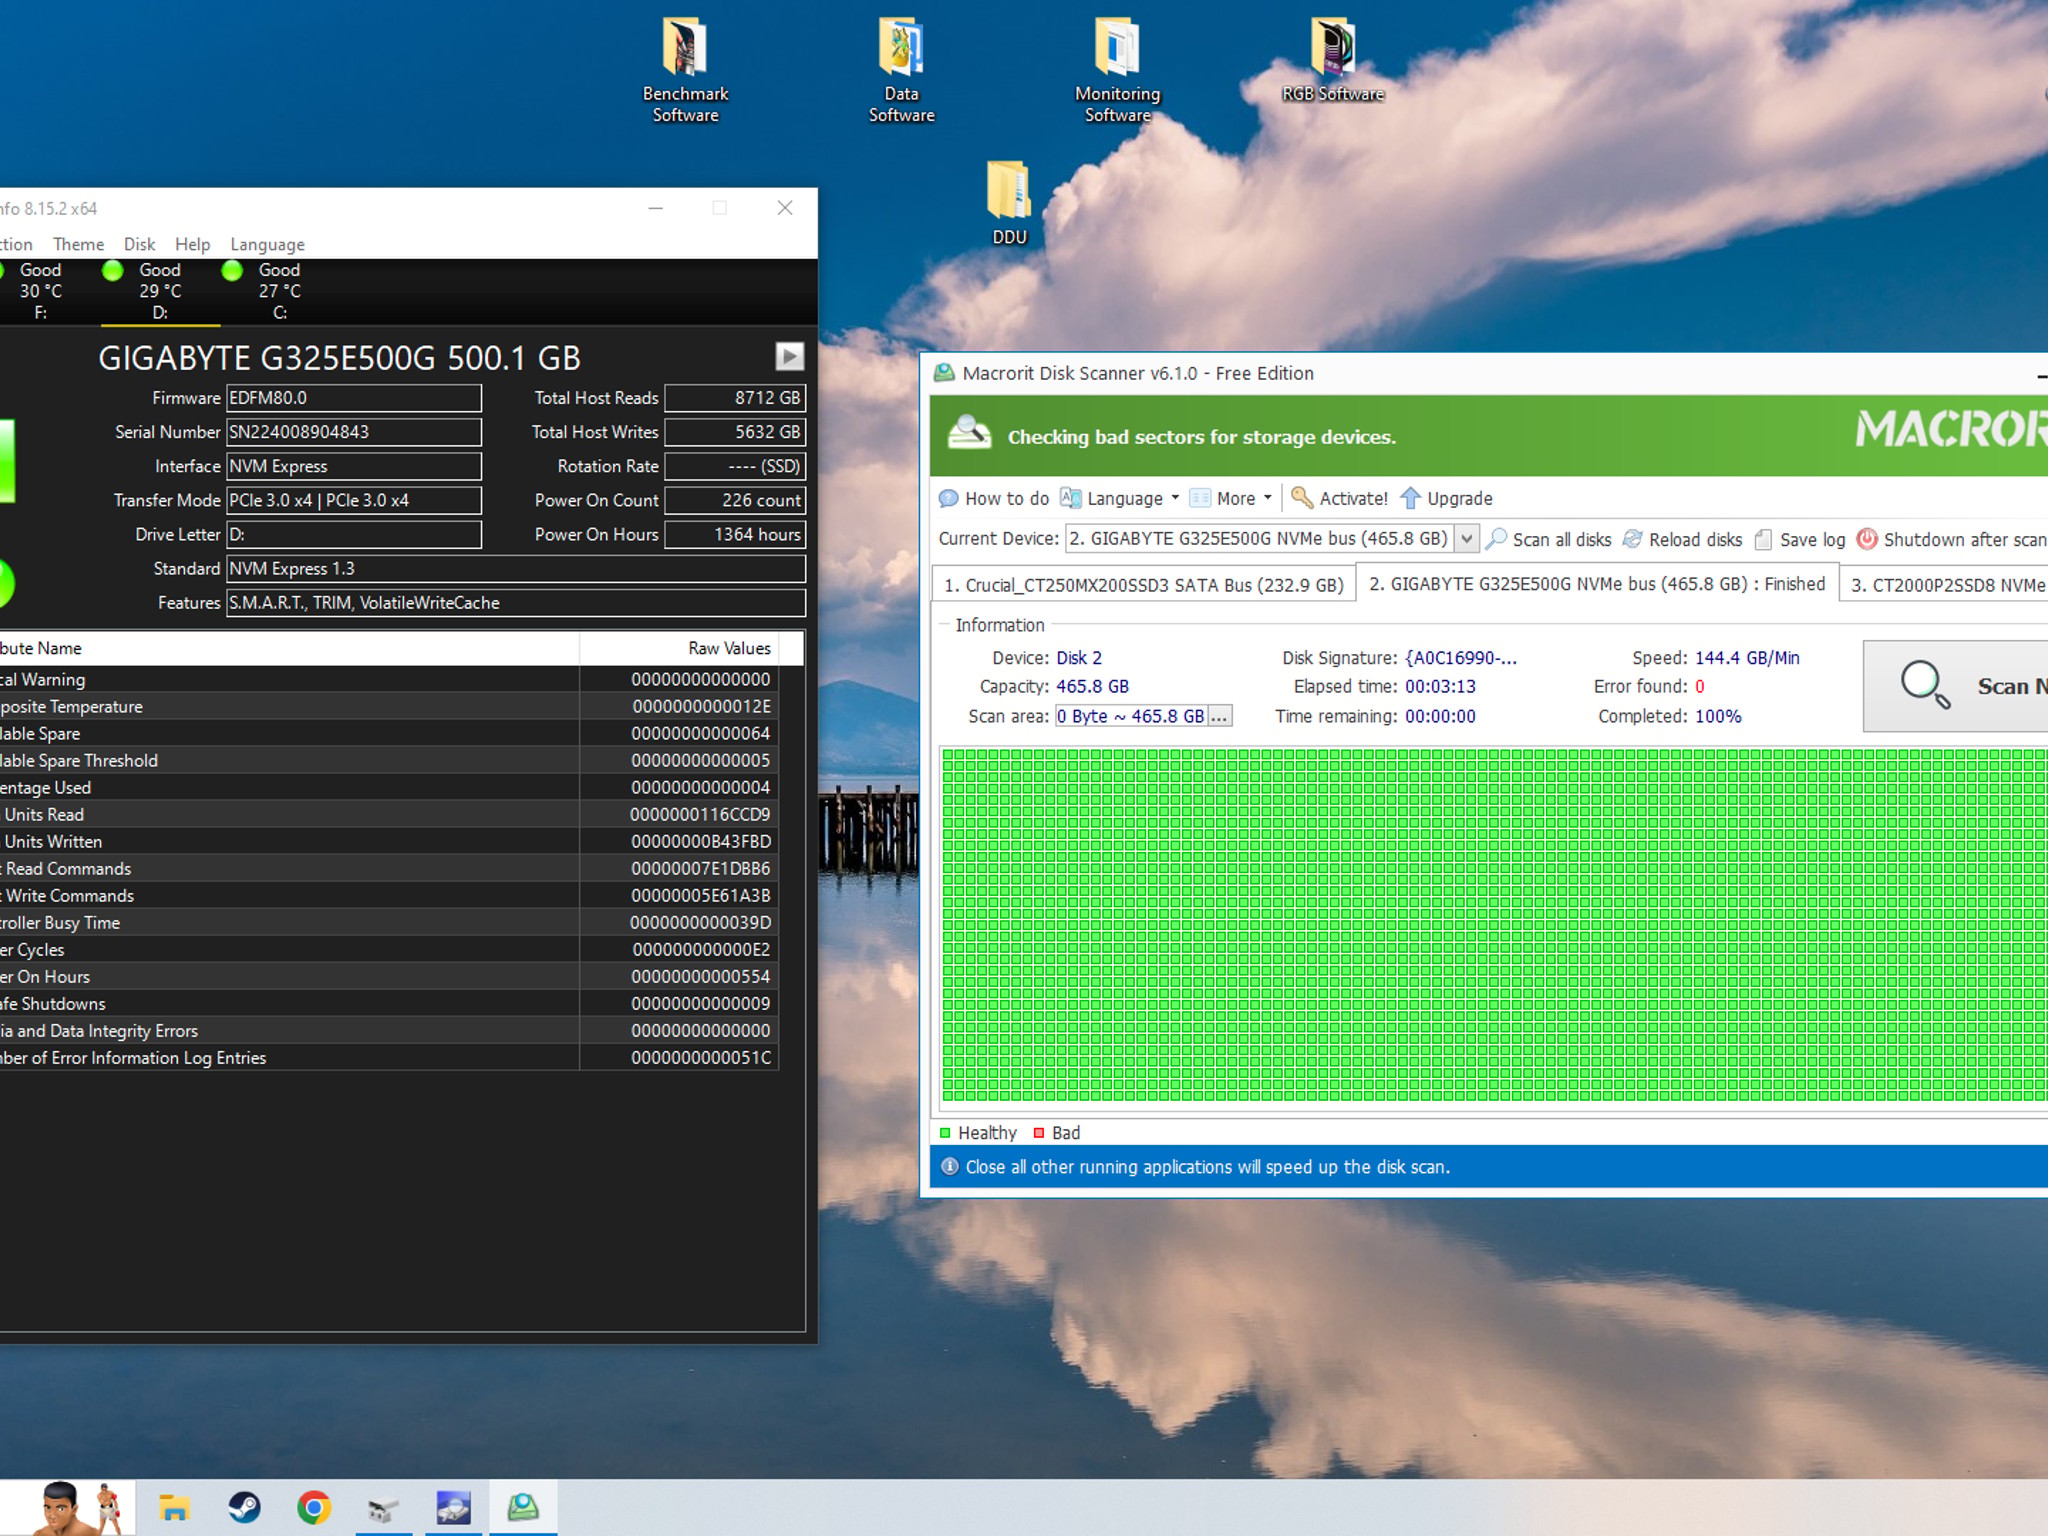Screen dimensions: 2048x1536
Task: Click the Power On Hours value 1364 hours
Action: point(735,534)
